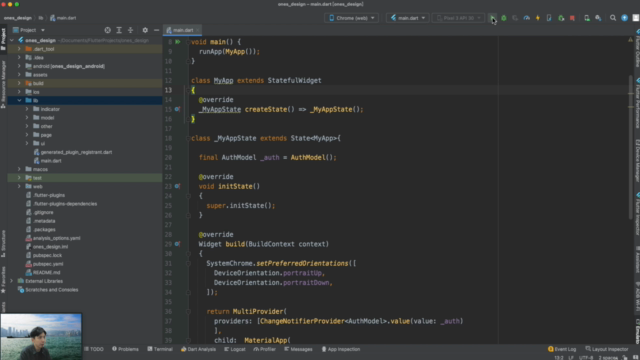Open Search Everywhere magnifier icon
This screenshot has width=640, height=360.
pos(613,18)
